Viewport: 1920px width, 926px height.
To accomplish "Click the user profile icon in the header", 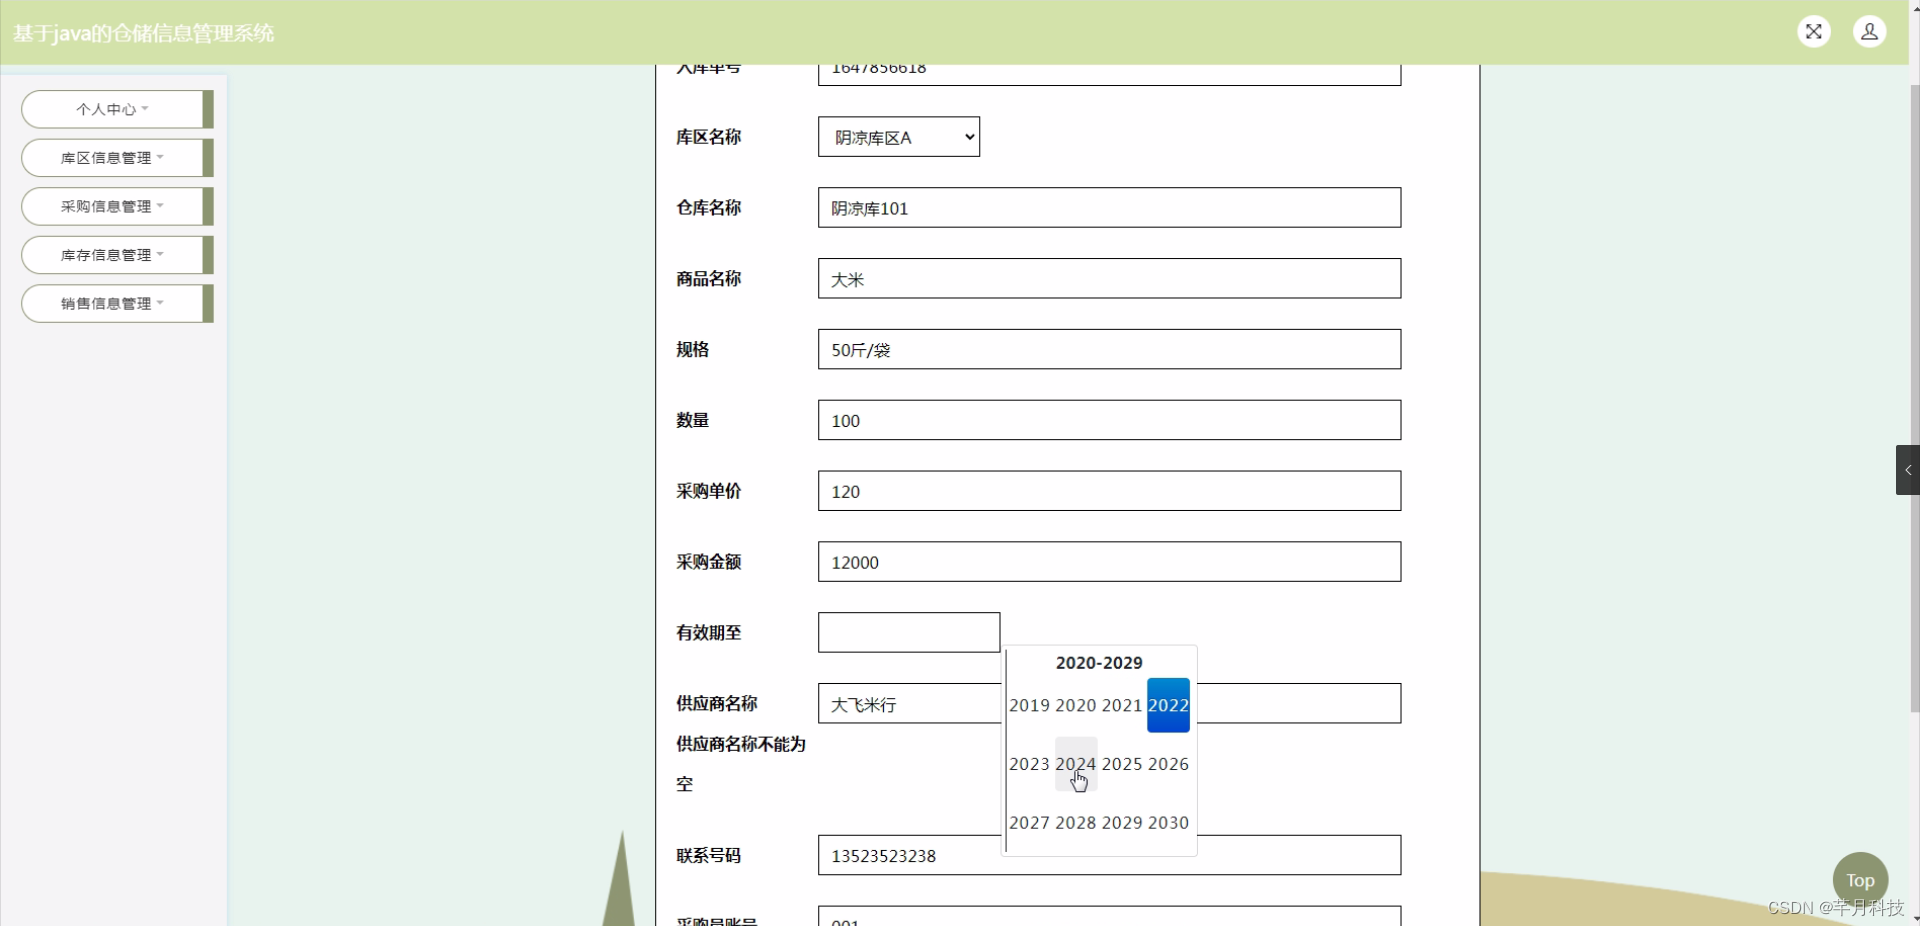I will click(1871, 31).
